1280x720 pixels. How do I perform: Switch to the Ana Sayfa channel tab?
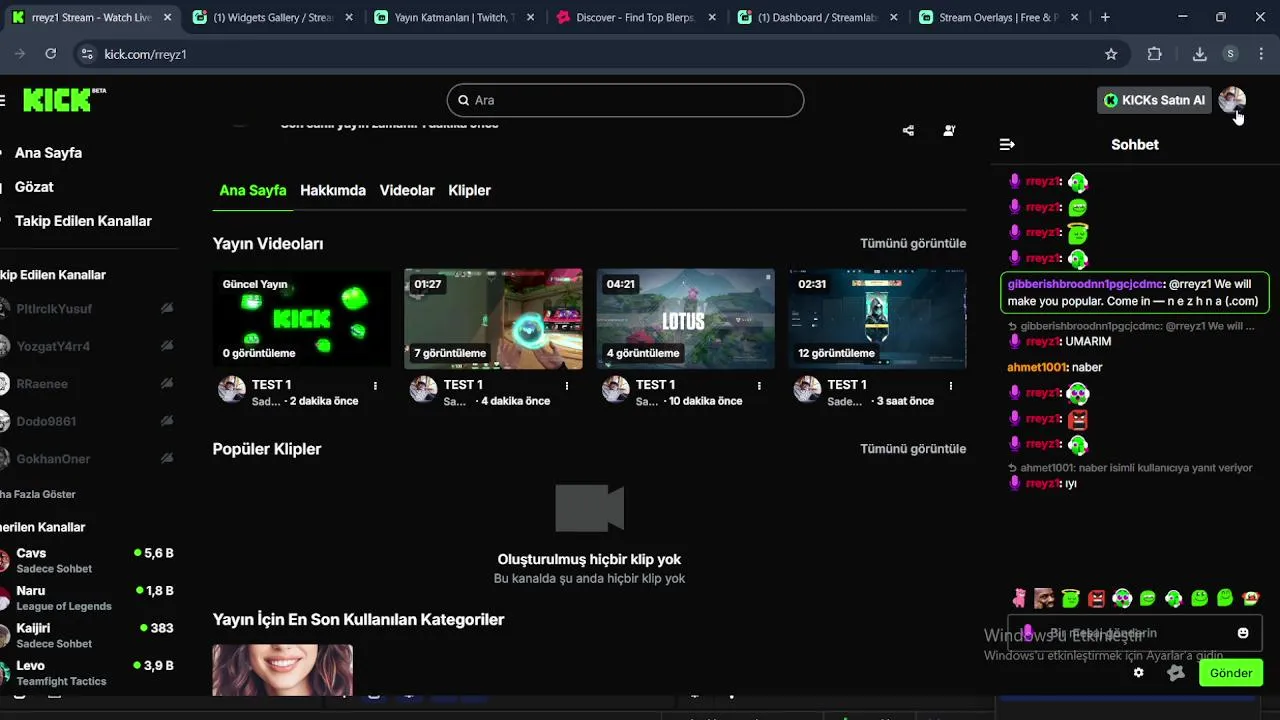tap(253, 190)
